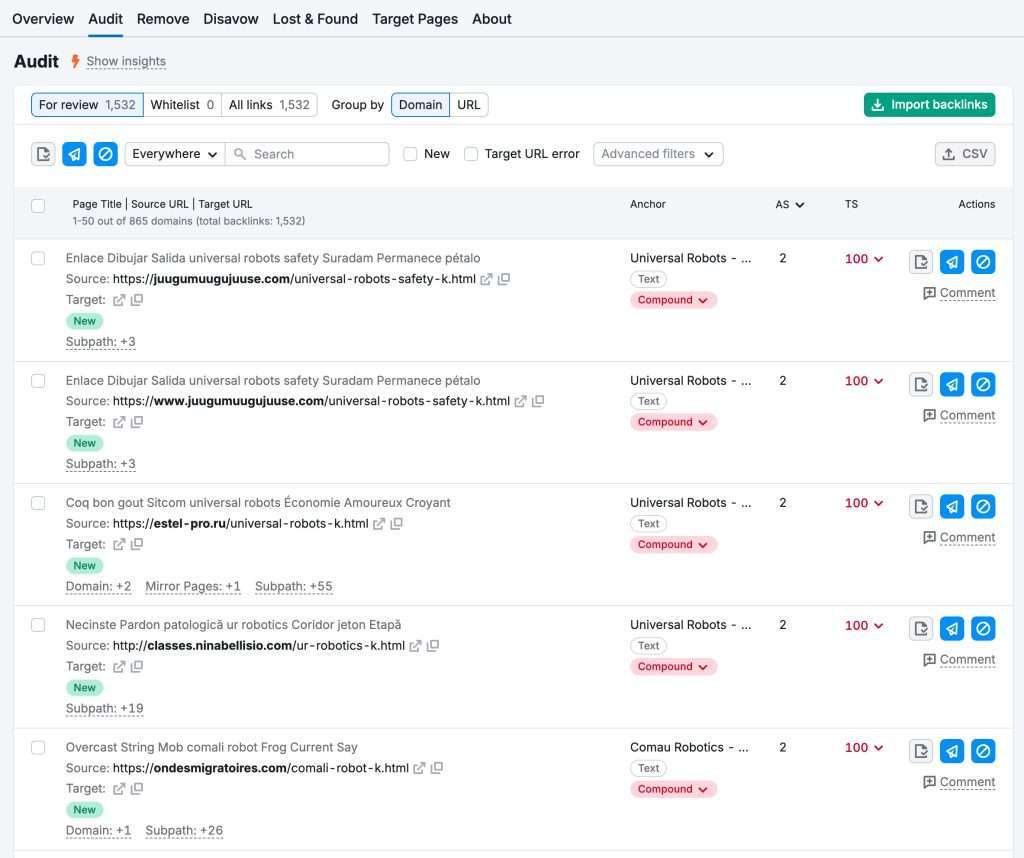Open the About tab

pyautogui.click(x=492, y=19)
